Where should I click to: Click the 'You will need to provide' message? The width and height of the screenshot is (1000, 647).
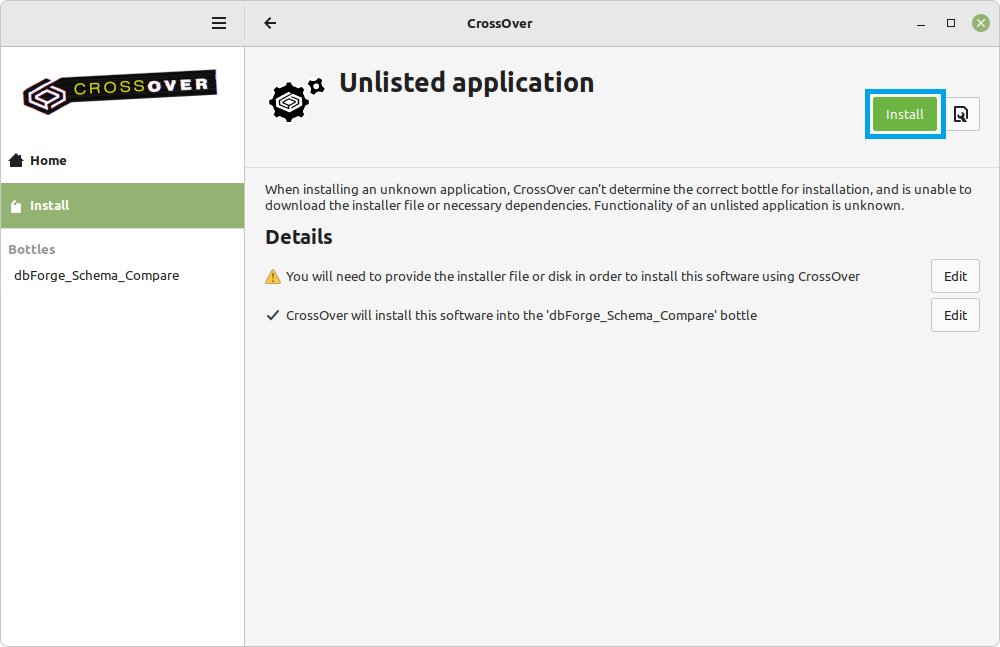point(573,276)
